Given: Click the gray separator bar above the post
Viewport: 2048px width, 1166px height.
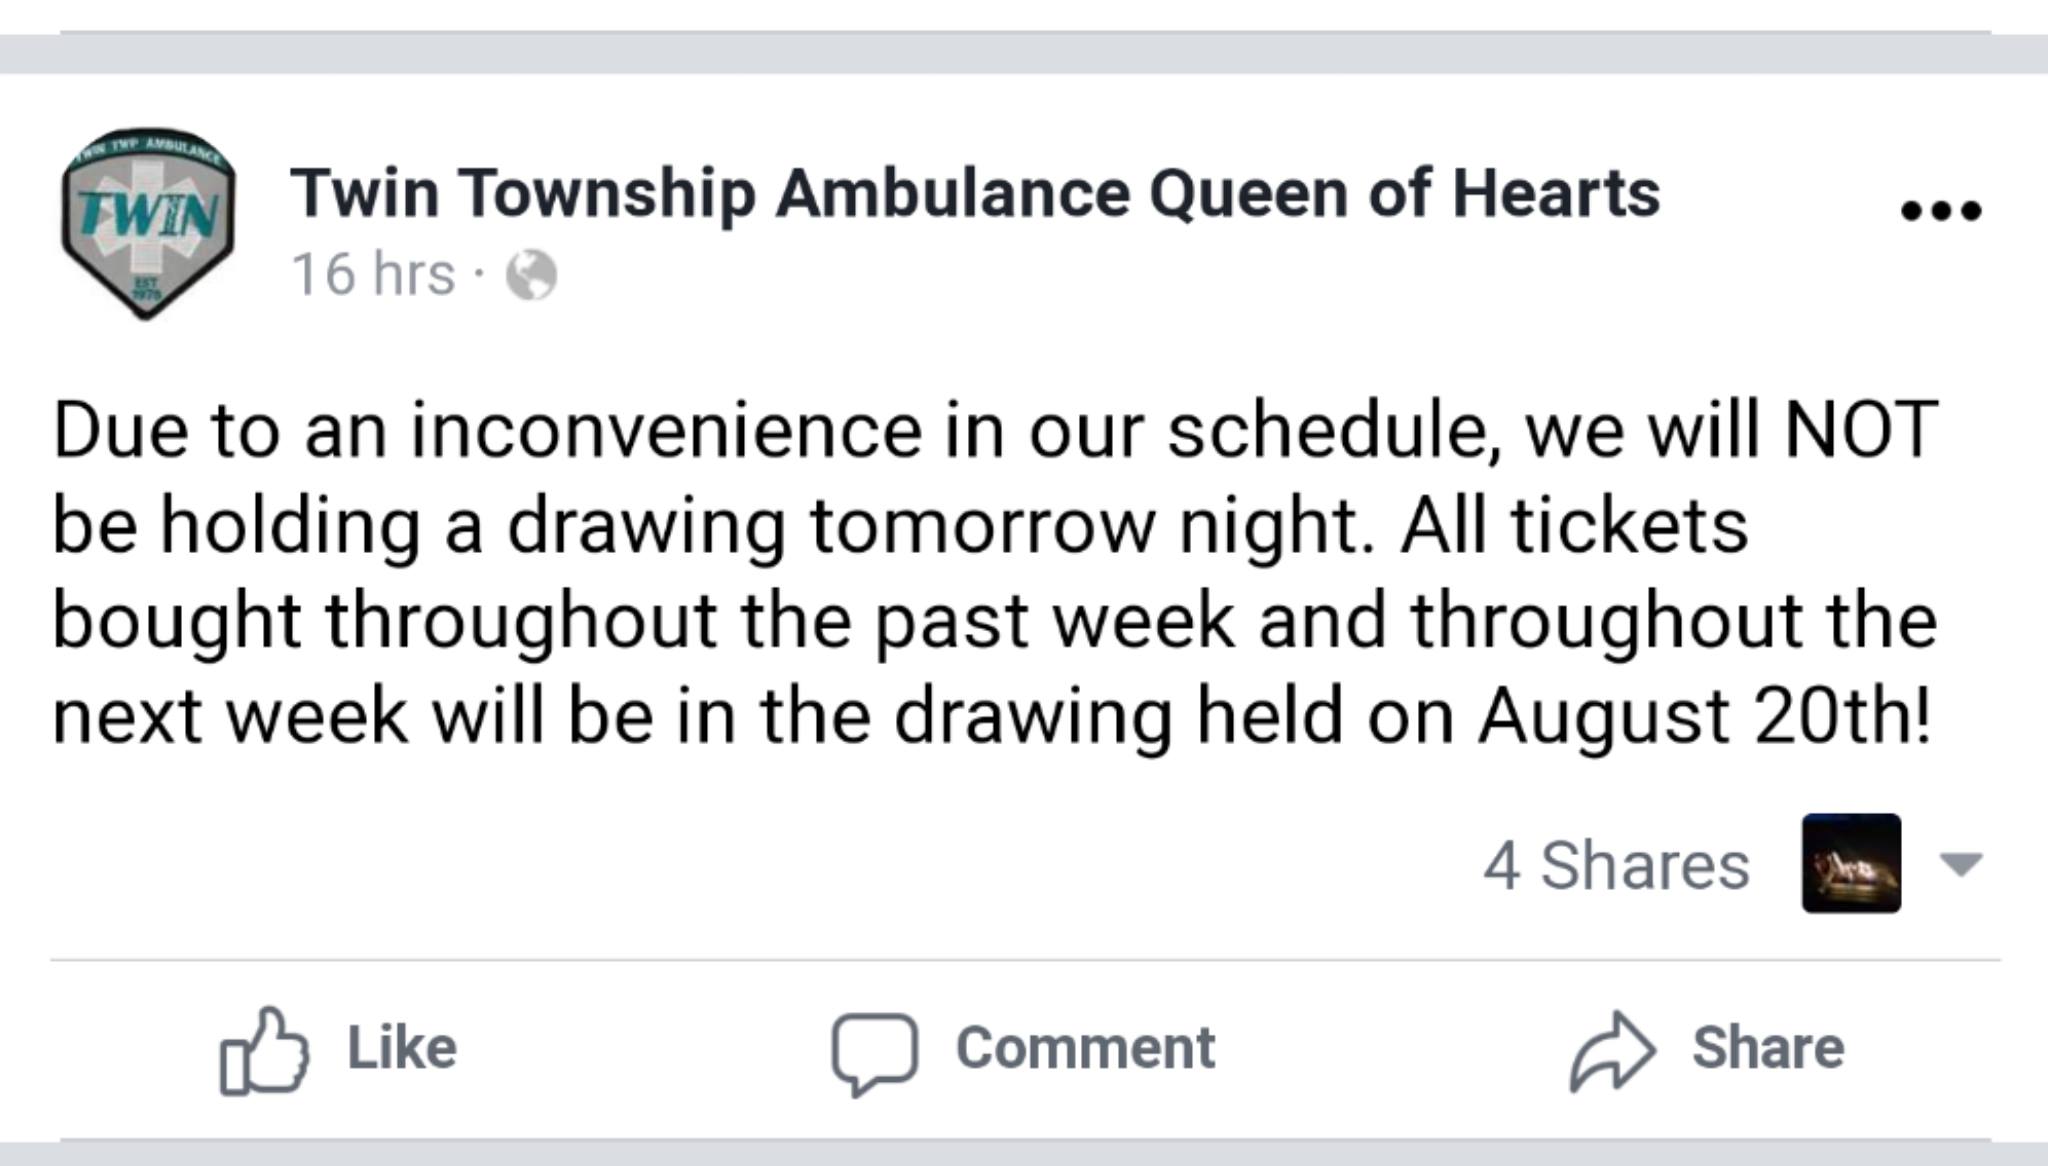Looking at the screenshot, I should coord(1024,53).
